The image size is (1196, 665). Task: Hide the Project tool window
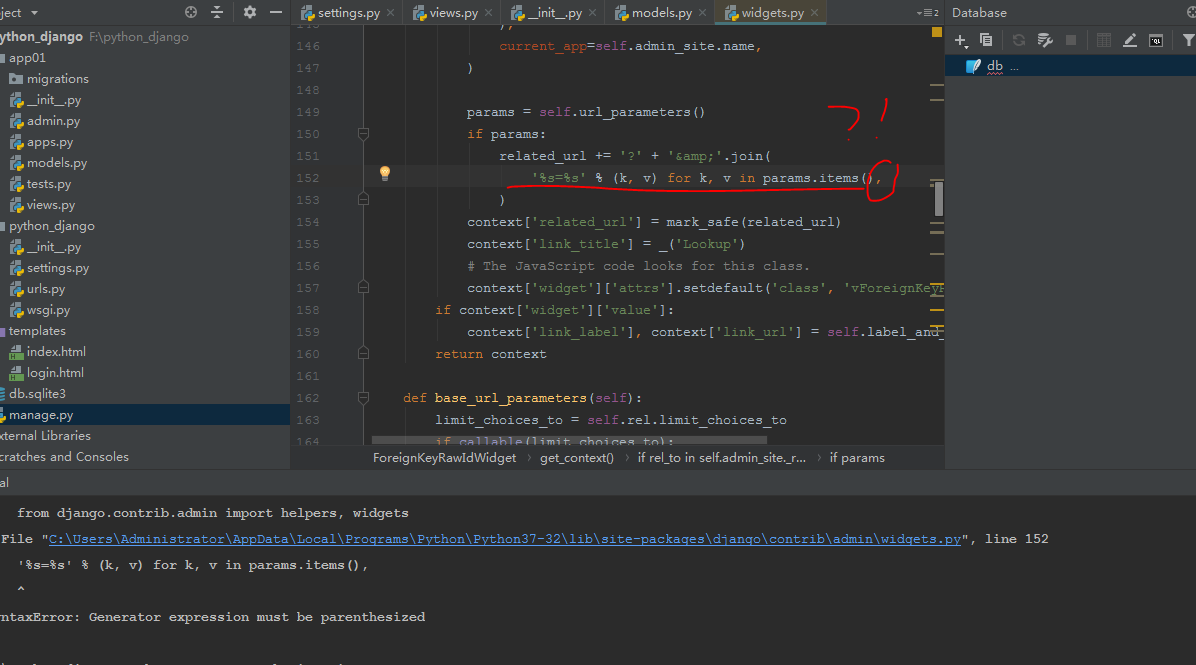pos(276,12)
